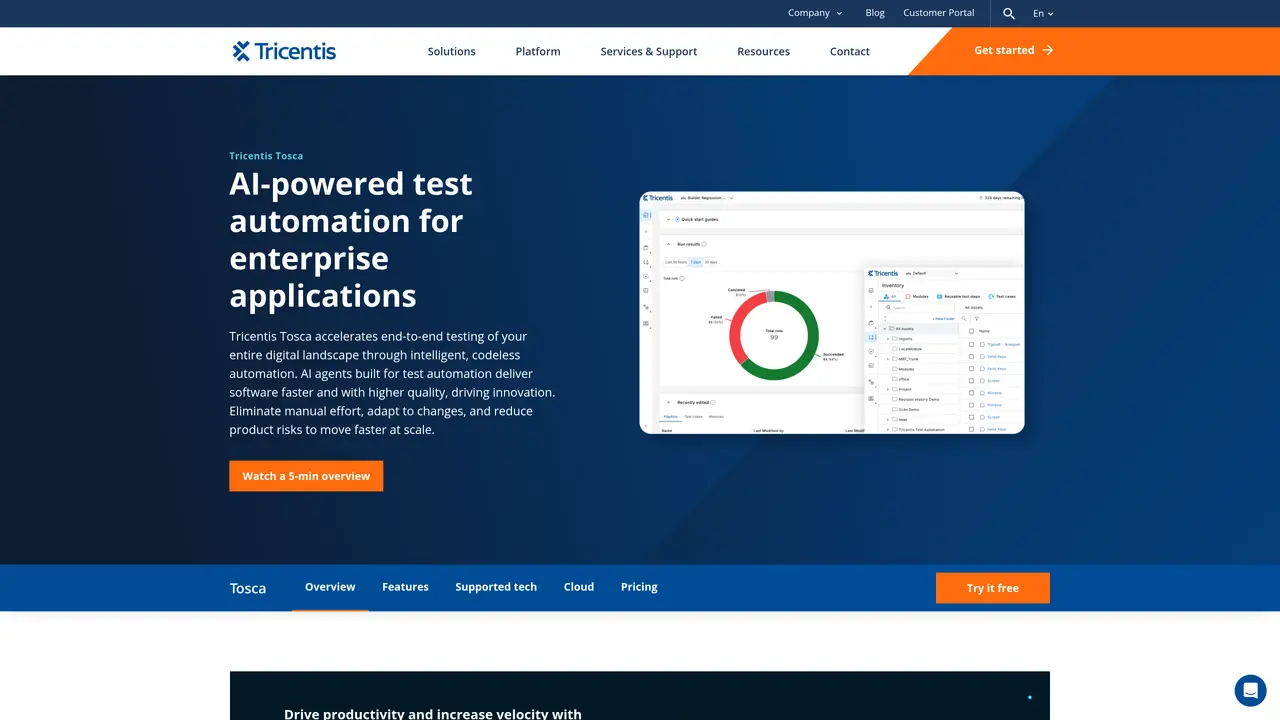Open the Blog link
Image resolution: width=1280 pixels, height=720 pixels.
click(875, 13)
